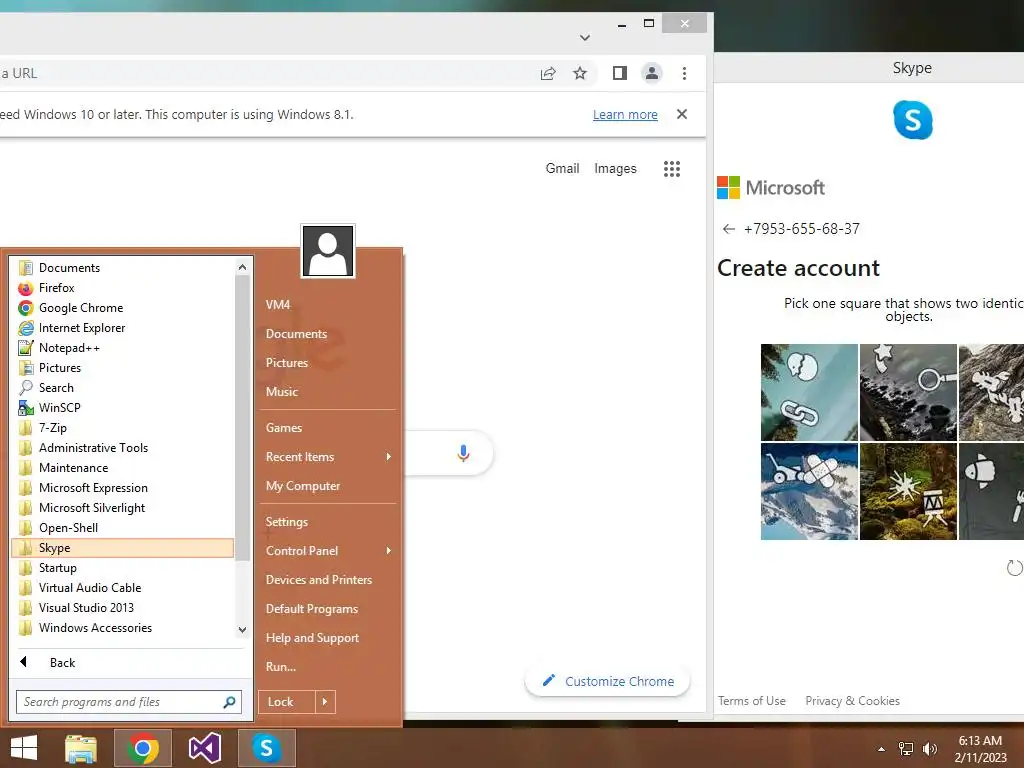The image size is (1024, 768).
Task: Click the Windows Start button on the taskbar
Action: pyautogui.click(x=24, y=748)
